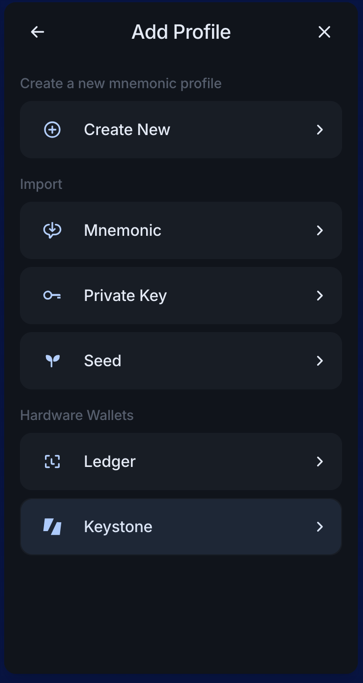
Task: Open the chevron on the Ledger row
Action: tap(320, 462)
